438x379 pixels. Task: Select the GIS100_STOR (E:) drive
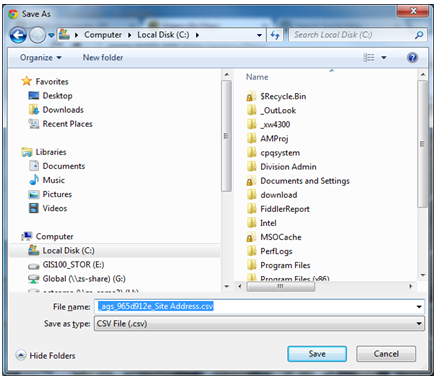[73, 265]
